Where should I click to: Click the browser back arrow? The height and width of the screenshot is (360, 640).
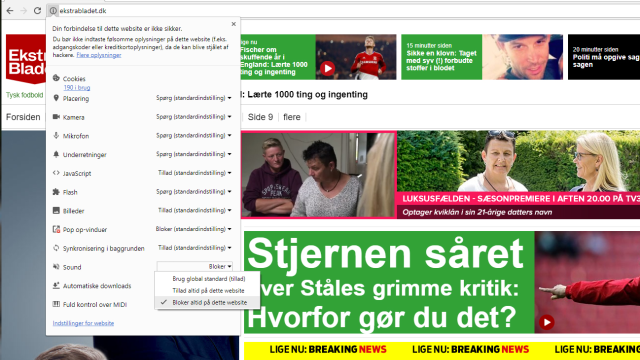(x=10, y=11)
